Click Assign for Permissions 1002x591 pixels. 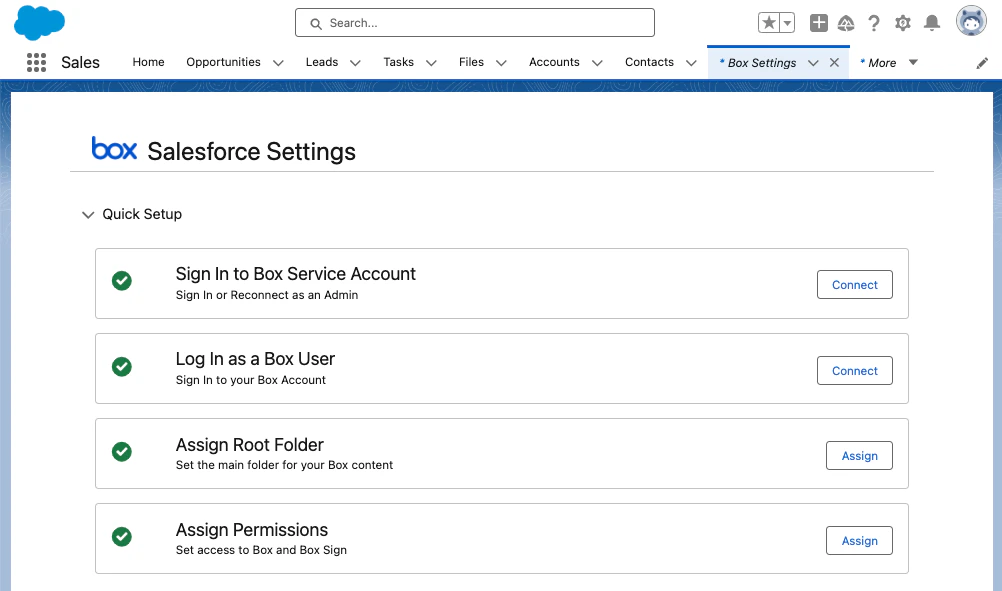859,541
